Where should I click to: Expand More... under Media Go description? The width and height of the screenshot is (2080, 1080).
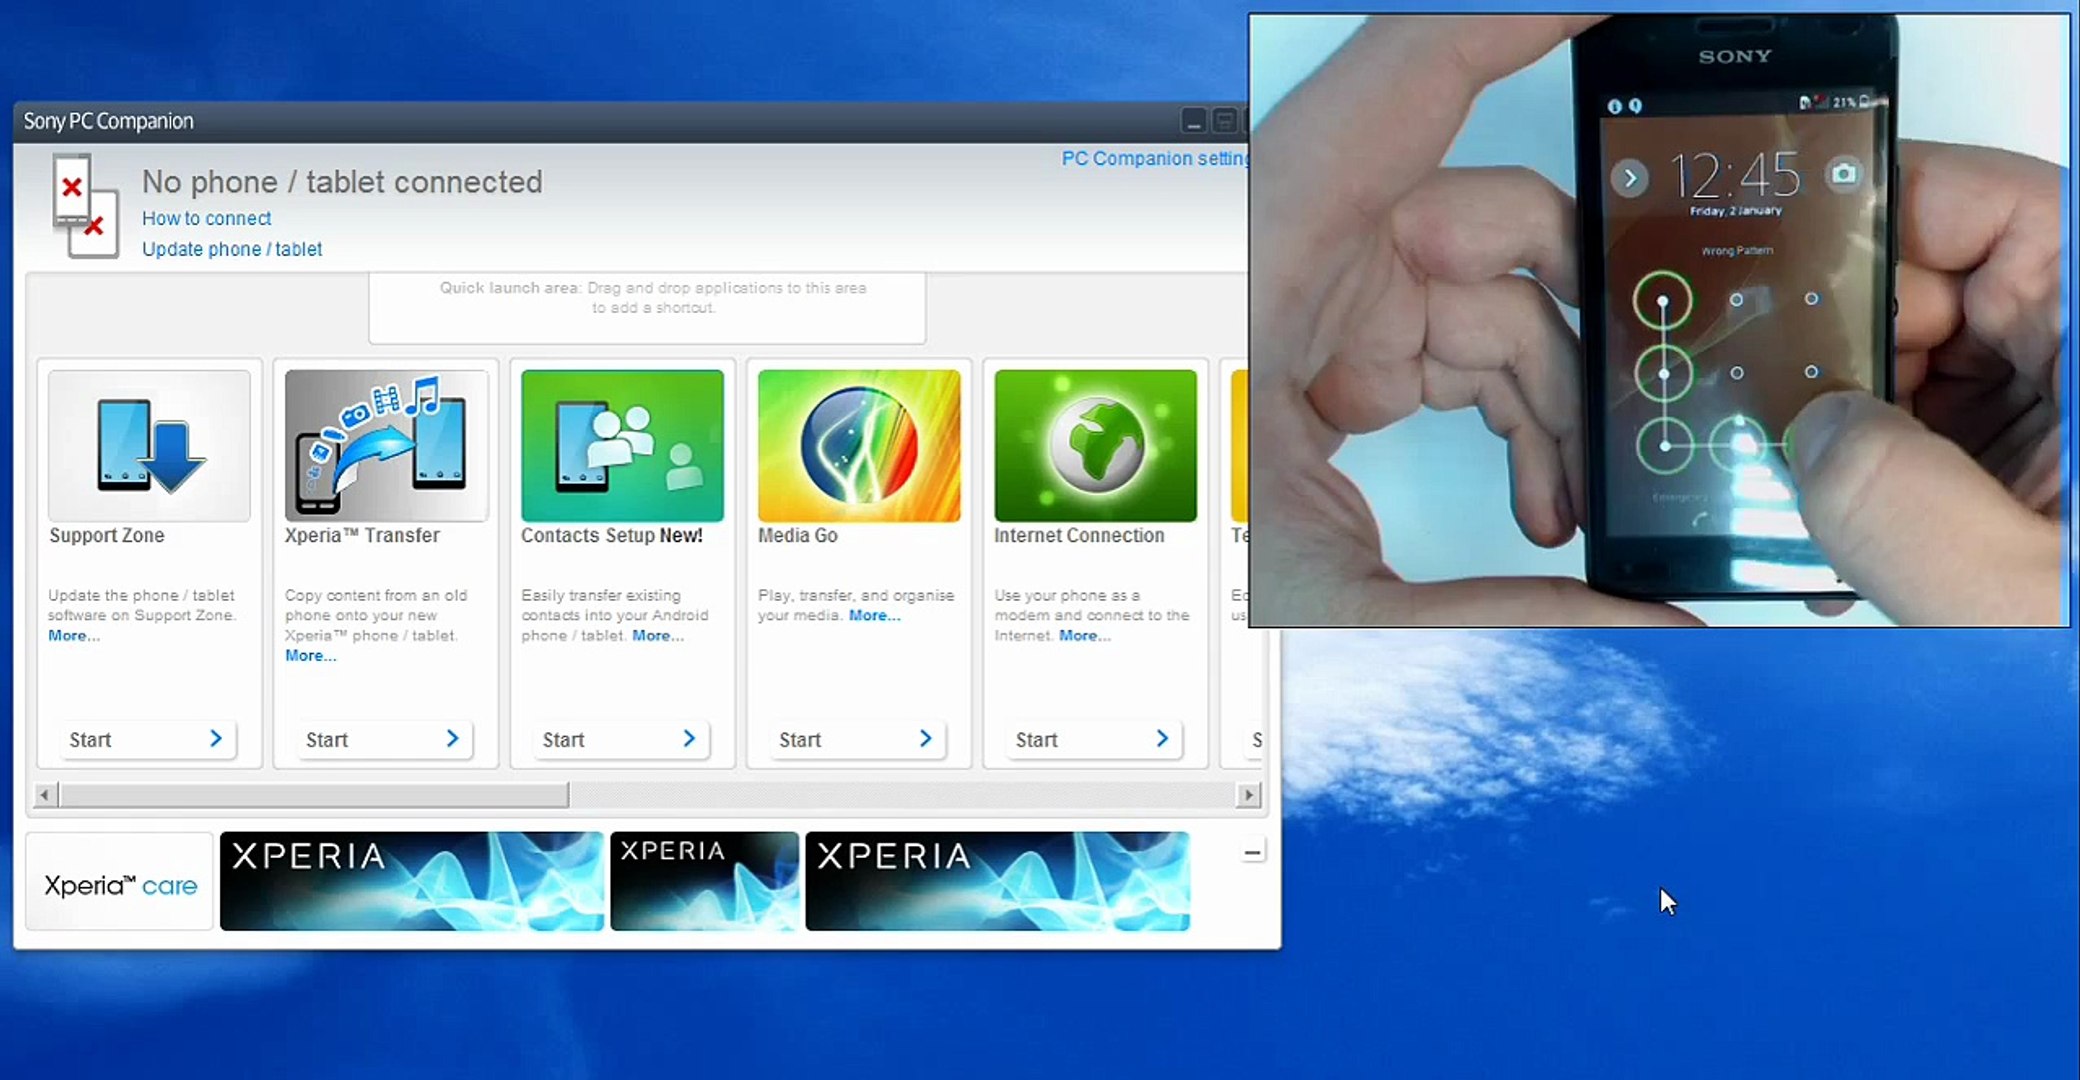tap(874, 616)
